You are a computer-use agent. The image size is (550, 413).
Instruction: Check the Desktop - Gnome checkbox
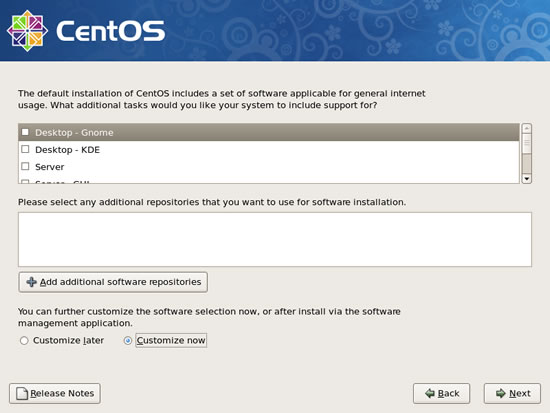(x=25, y=132)
